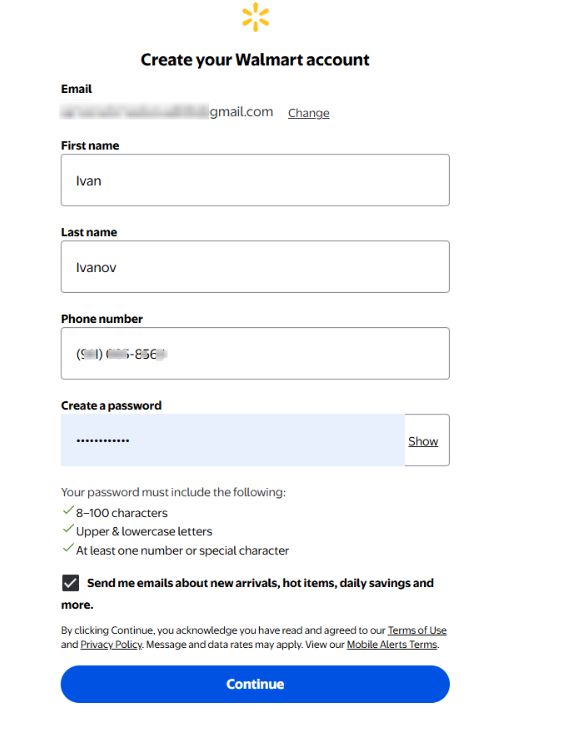Click the checkmark icon beside 8–100 characters

(68, 510)
